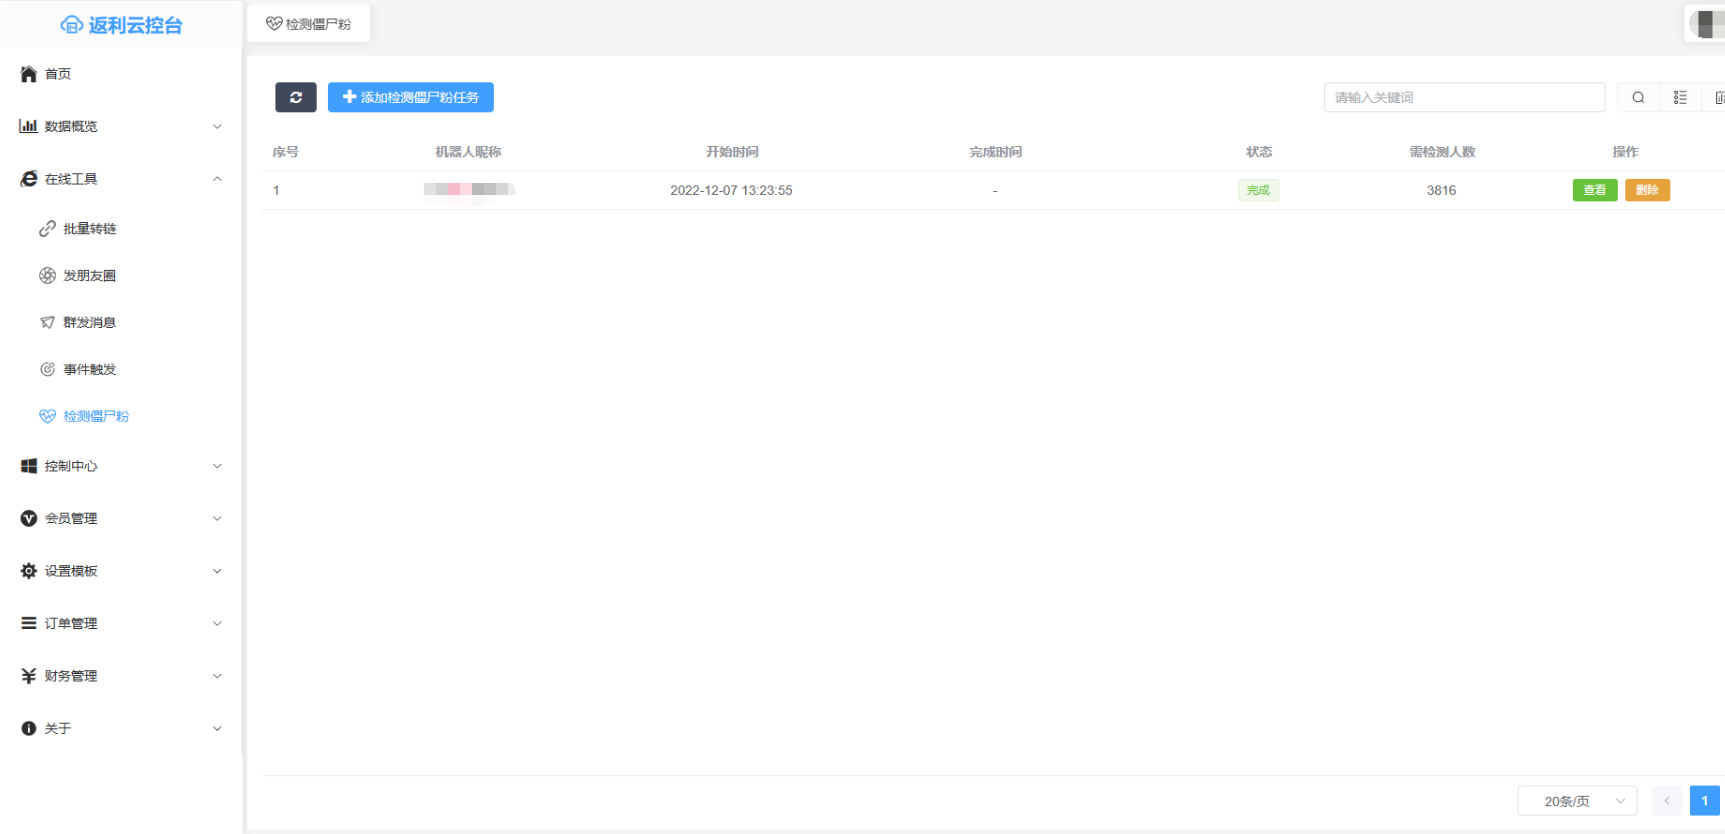Open 发朋友圈 in sidebar
The image size is (1725, 834).
(x=89, y=276)
